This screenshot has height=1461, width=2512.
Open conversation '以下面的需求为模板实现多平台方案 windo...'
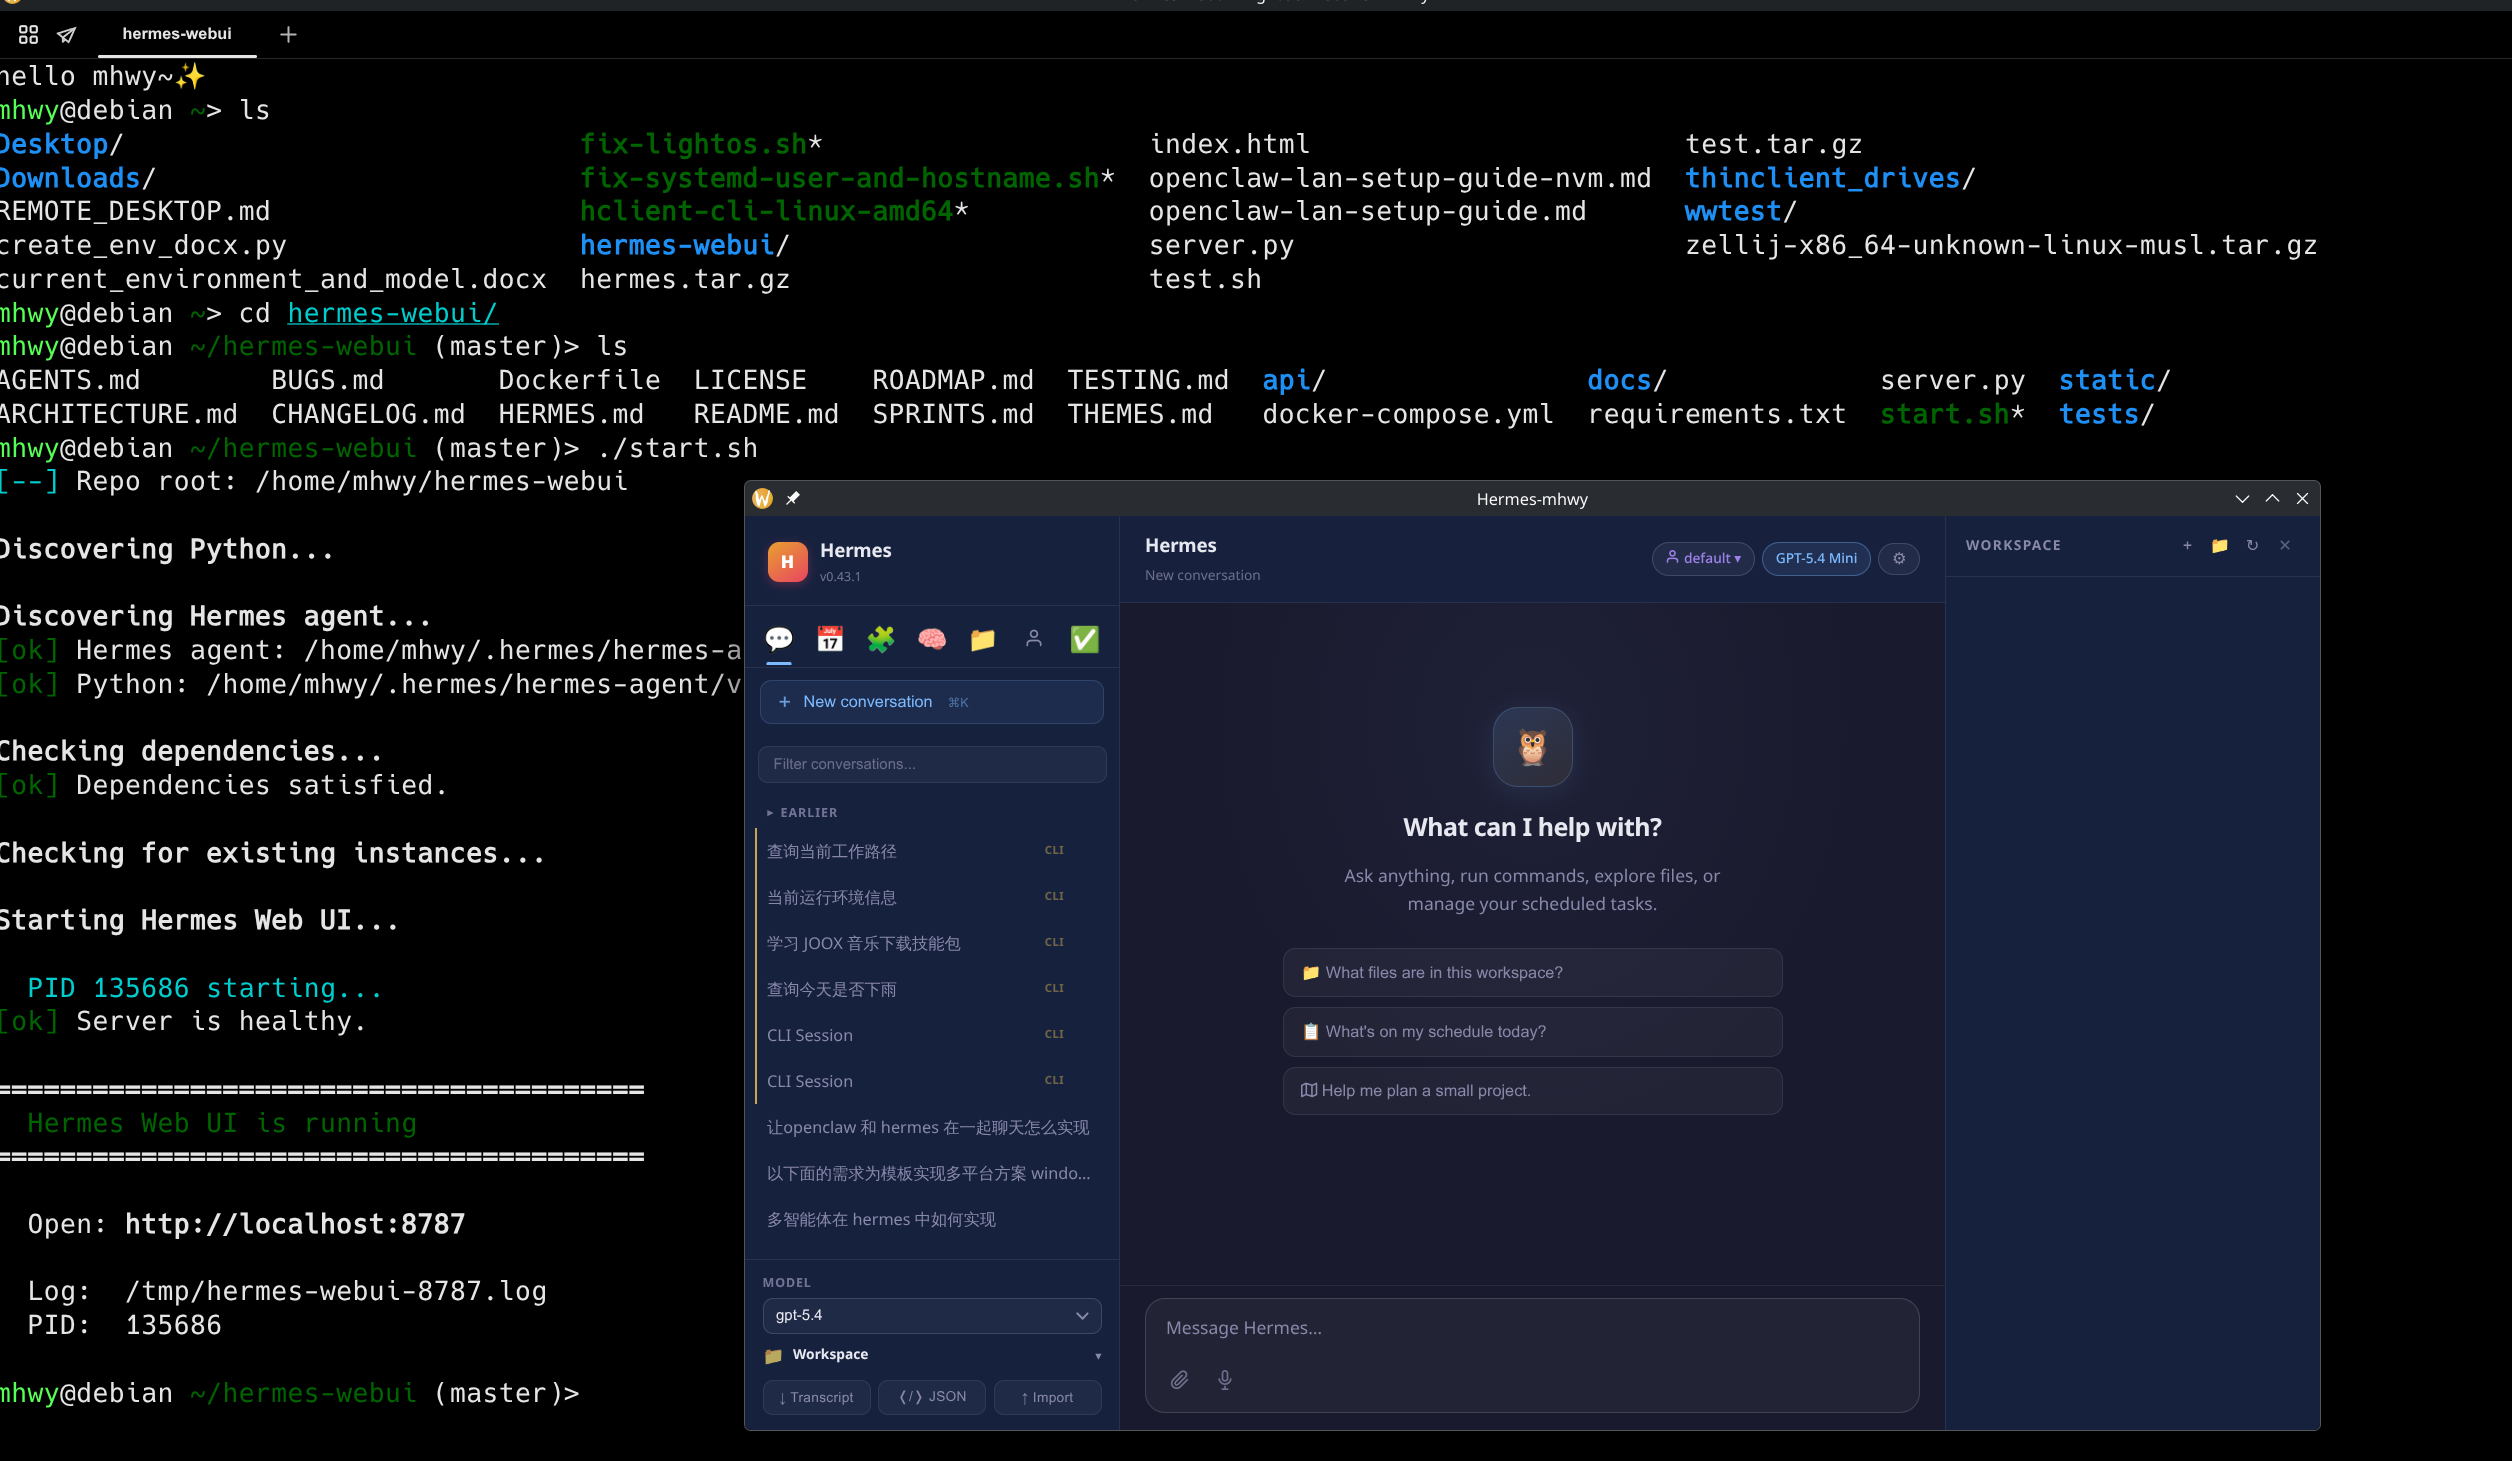(930, 1173)
